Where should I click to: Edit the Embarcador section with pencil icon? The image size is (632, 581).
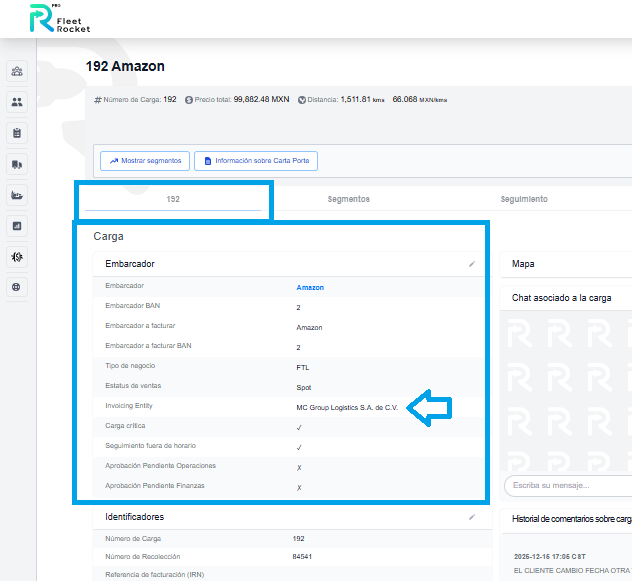pos(472,264)
